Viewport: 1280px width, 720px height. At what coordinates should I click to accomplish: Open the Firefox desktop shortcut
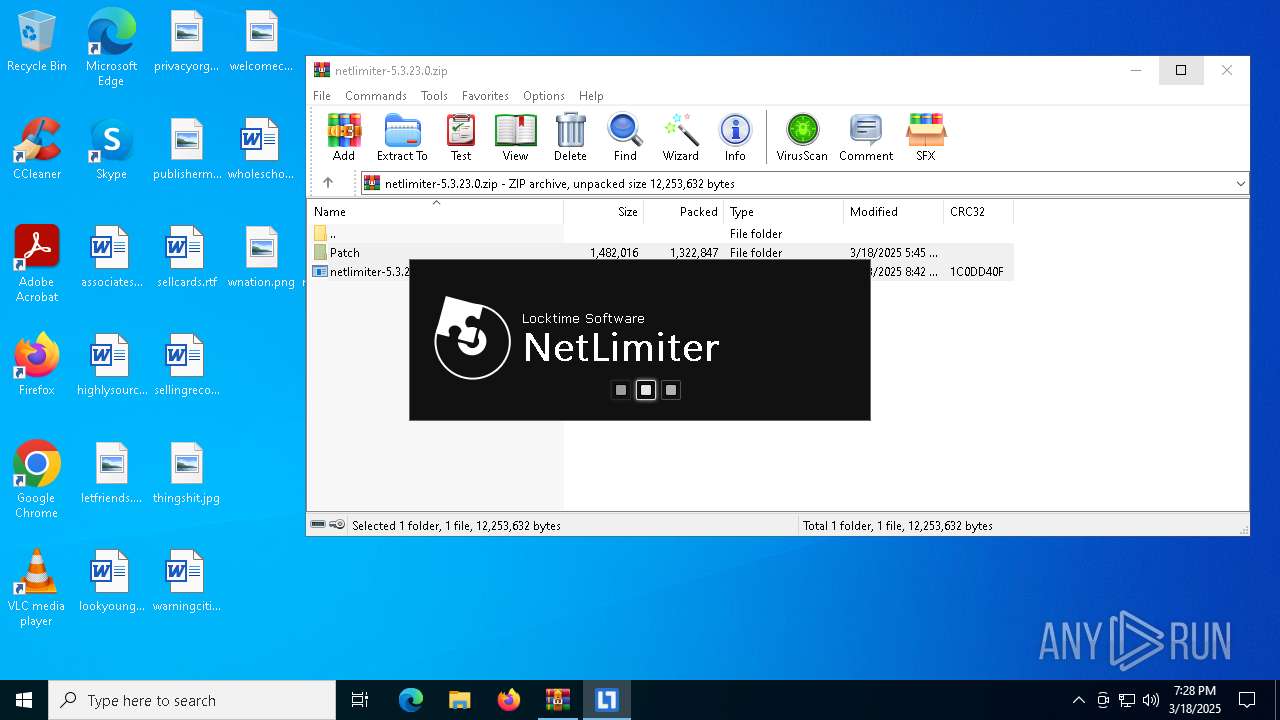click(37, 365)
